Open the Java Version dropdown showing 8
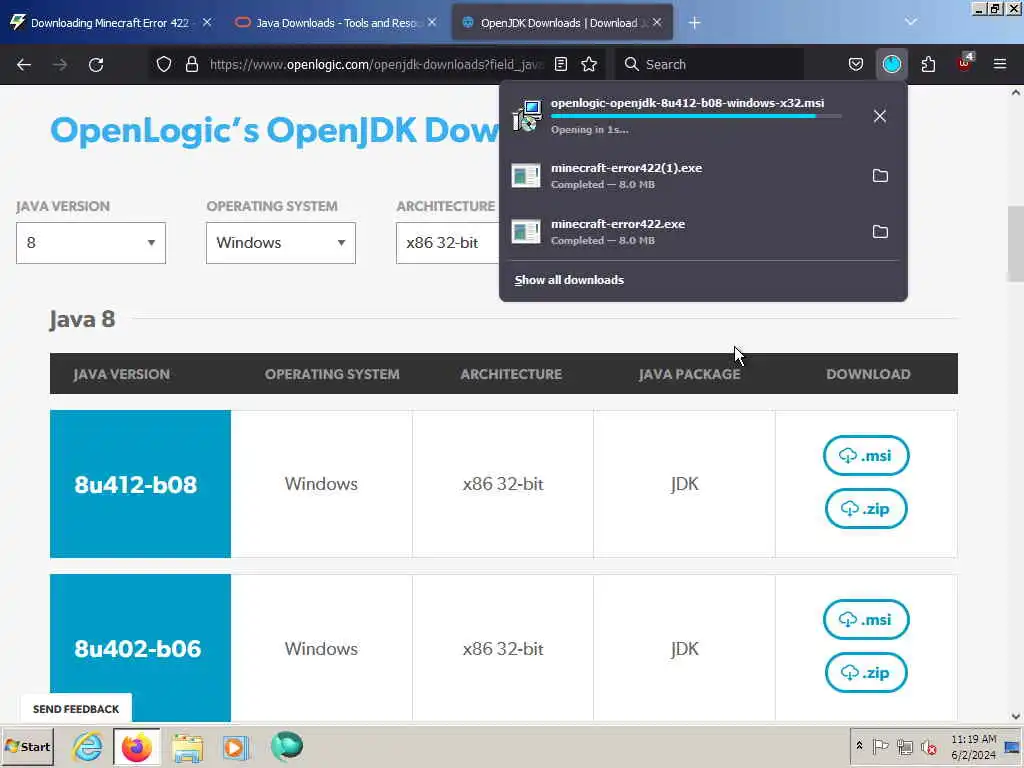Screen dimensions: 1024x768 click(91, 243)
